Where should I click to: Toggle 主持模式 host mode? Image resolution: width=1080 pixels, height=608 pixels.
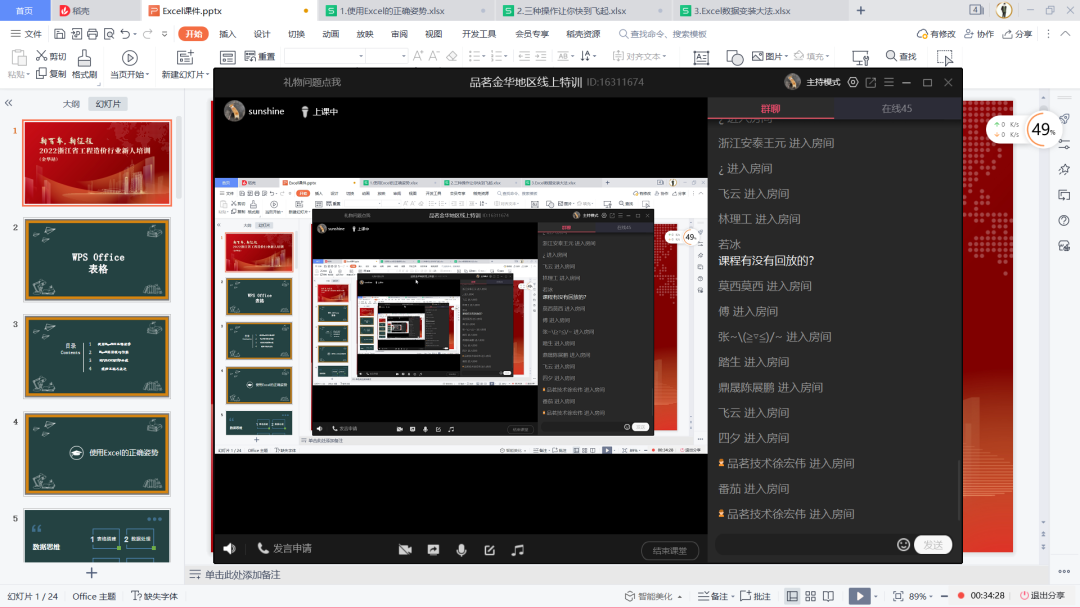click(823, 82)
